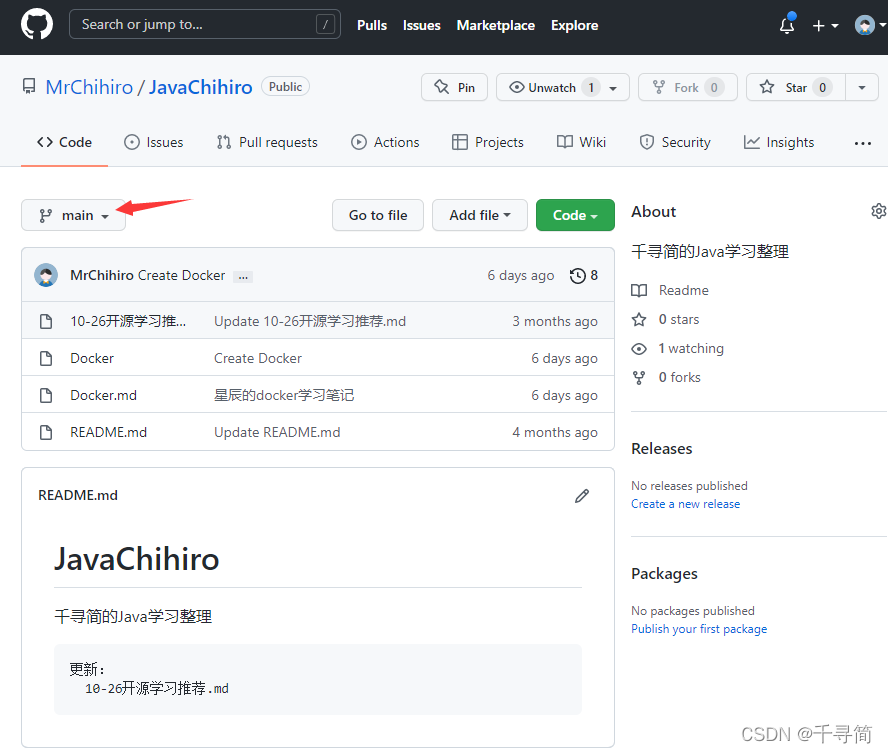The width and height of the screenshot is (888, 753).
Task: Click file icon beside README.md row
Action: point(46,433)
